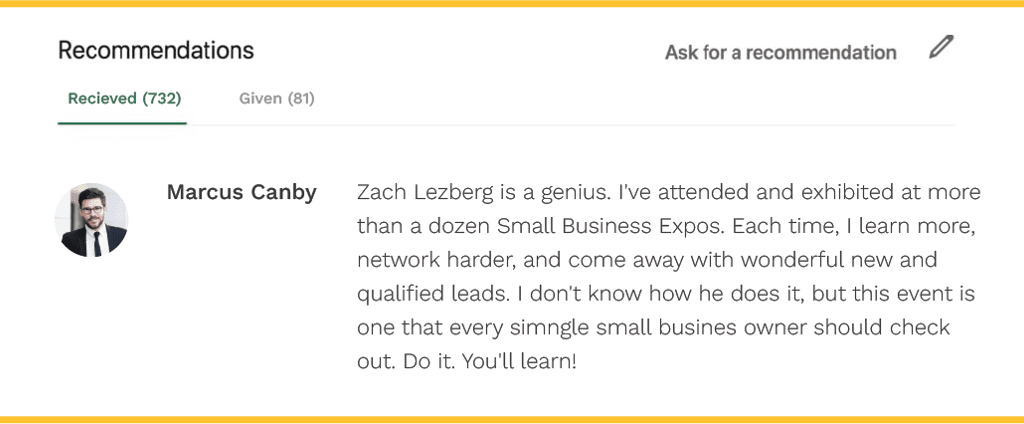Select the Recommendations section heading

click(156, 50)
